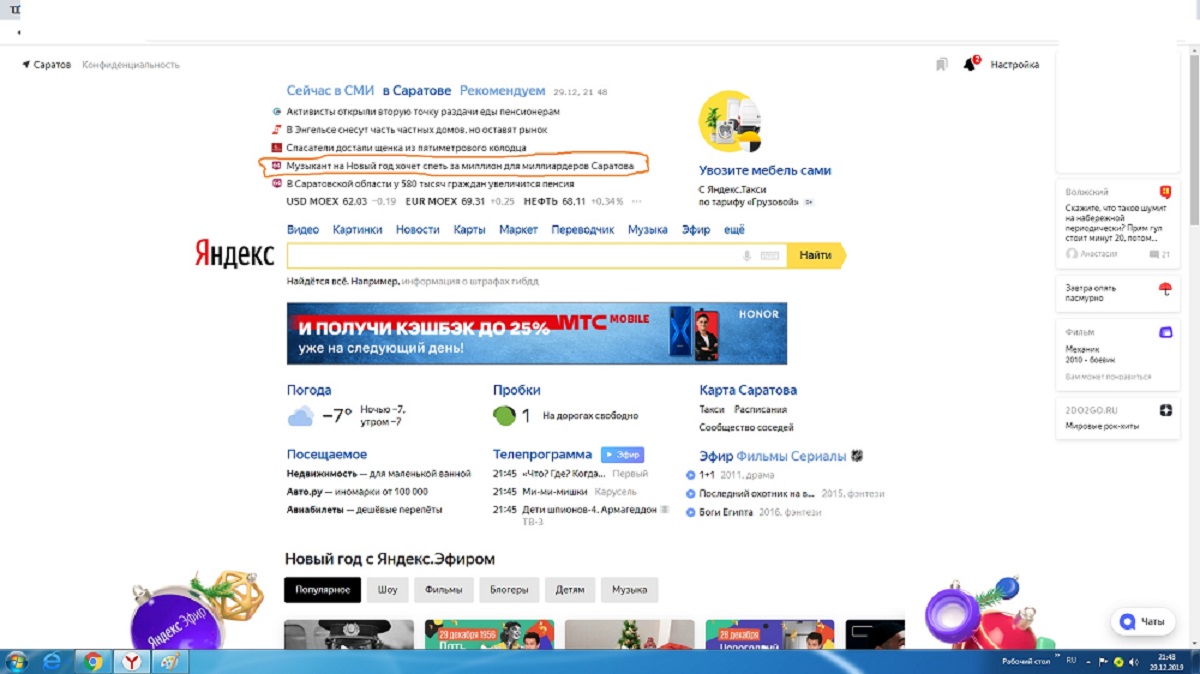Launch Internet Explorer from the taskbar
The width and height of the screenshot is (1200, 674).
pyautogui.click(x=53, y=661)
